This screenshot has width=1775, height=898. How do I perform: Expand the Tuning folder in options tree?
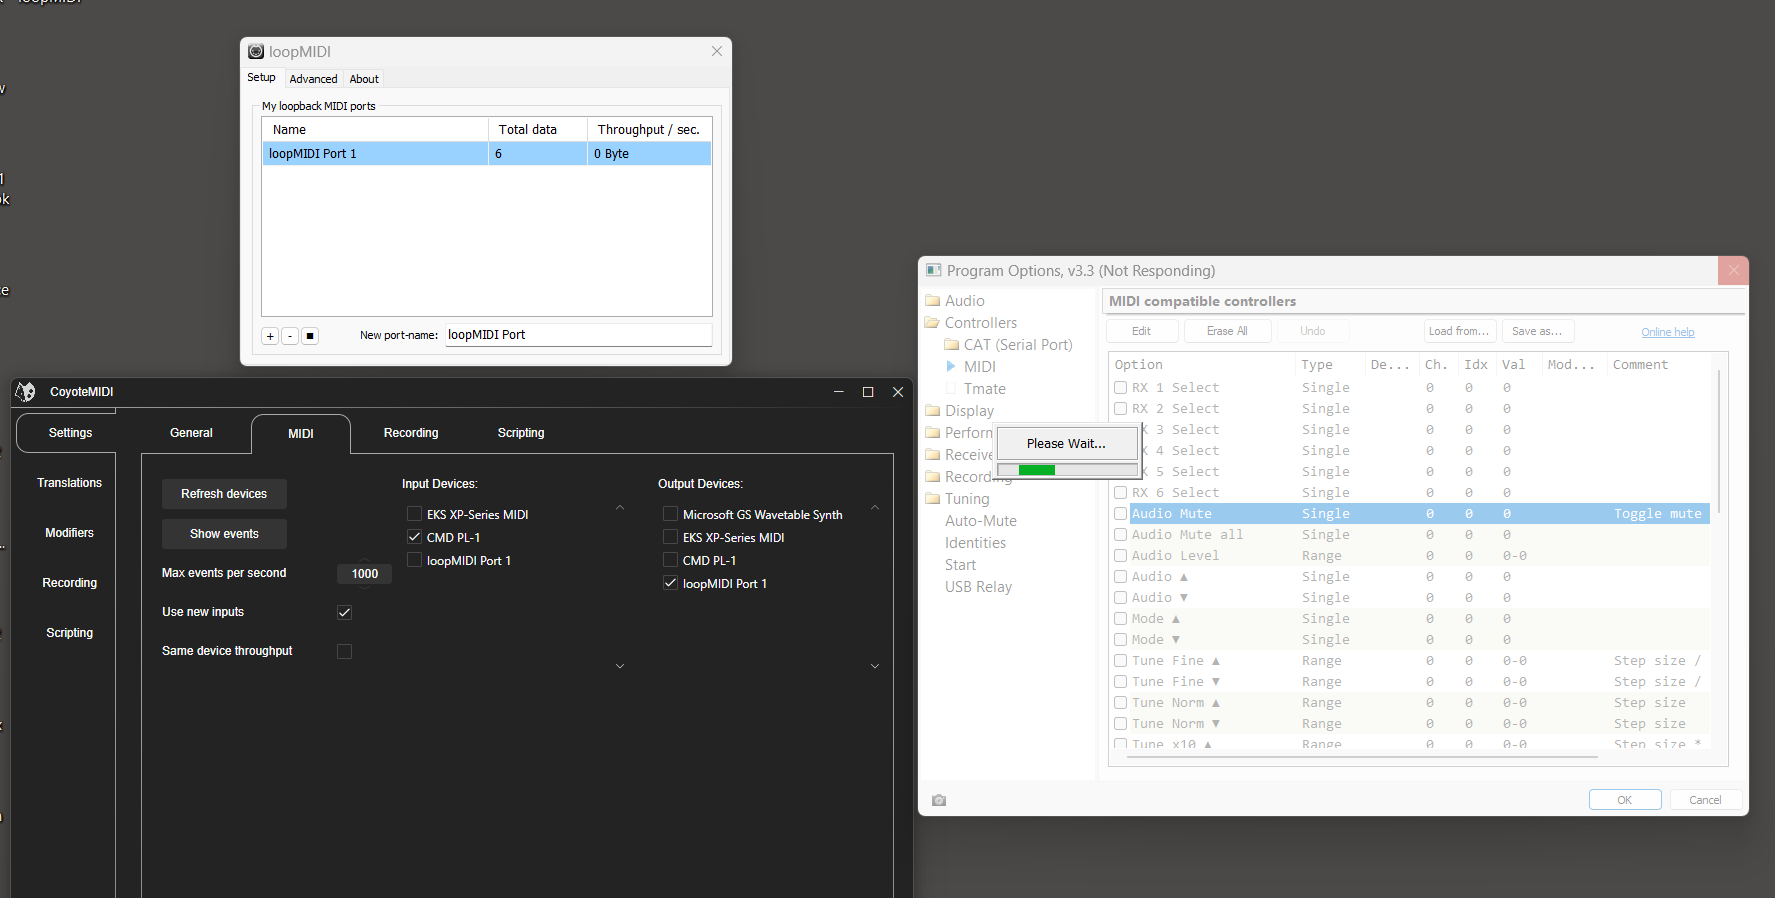tap(932, 499)
